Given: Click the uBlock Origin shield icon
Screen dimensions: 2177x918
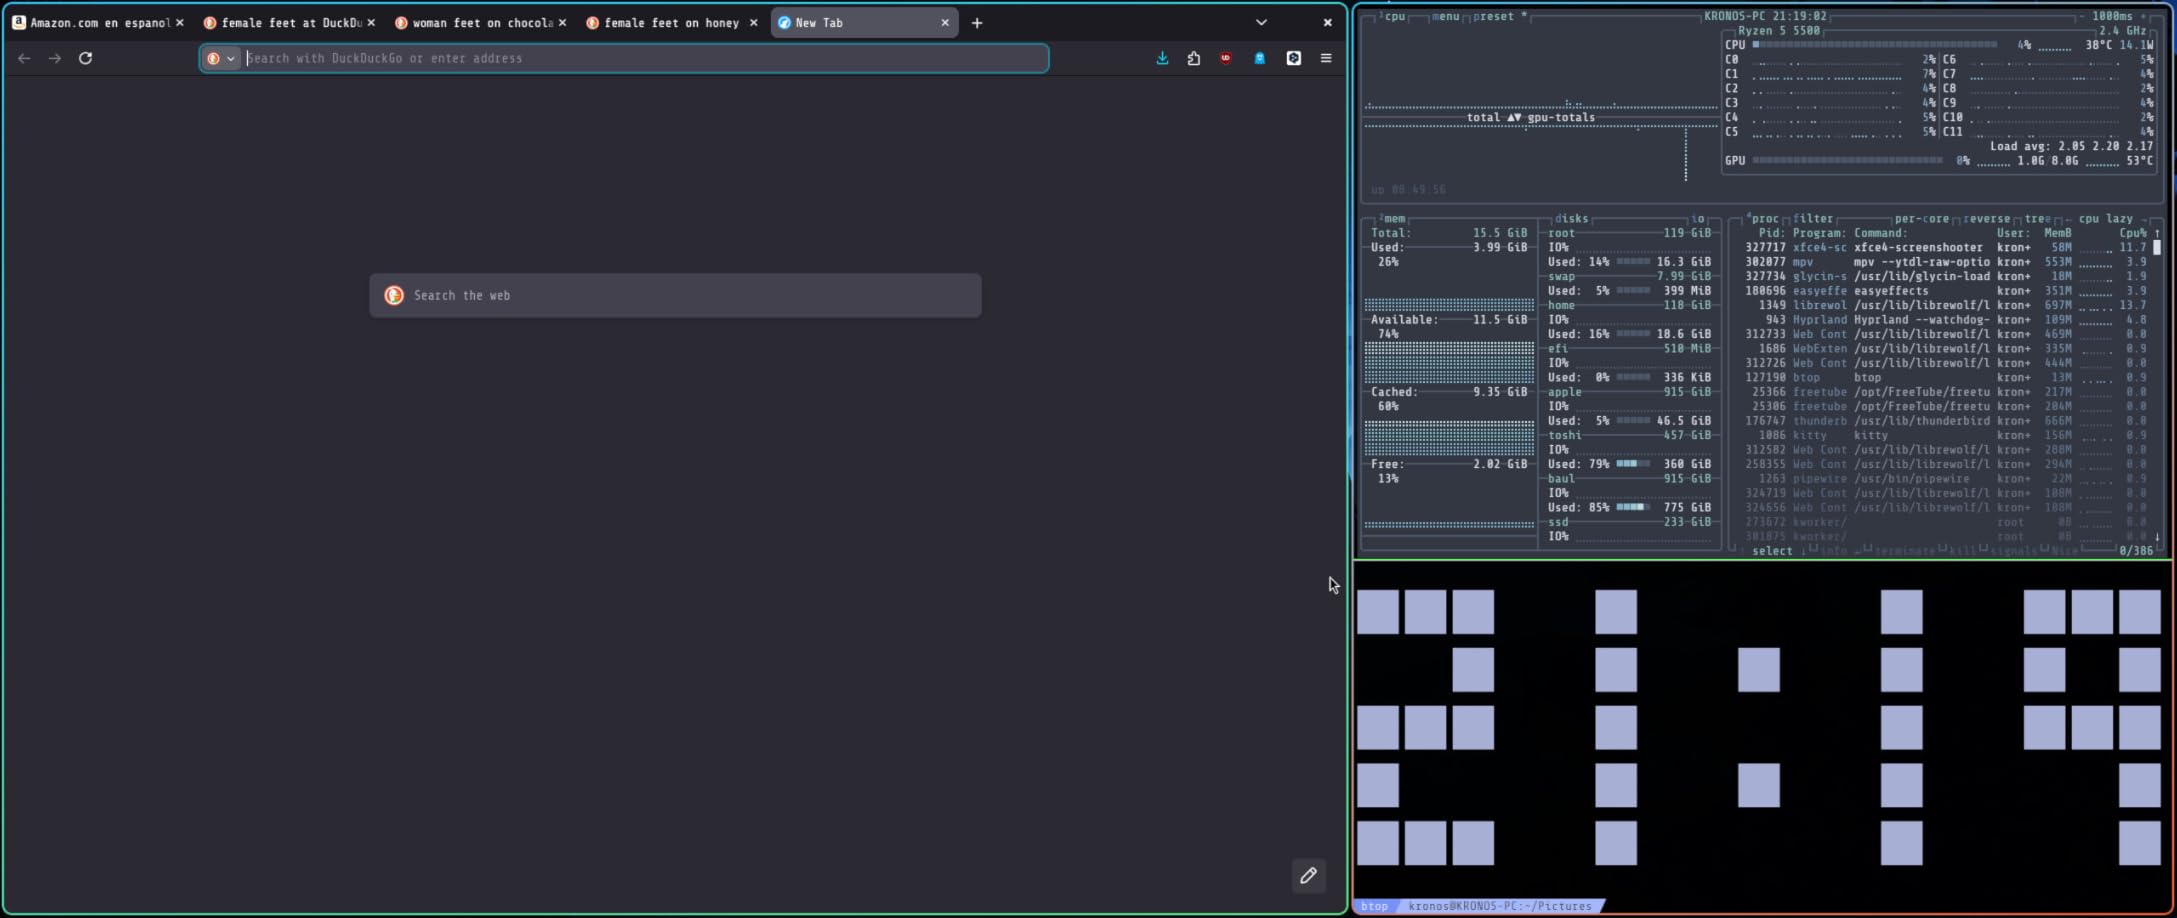Looking at the screenshot, I should pos(1225,58).
